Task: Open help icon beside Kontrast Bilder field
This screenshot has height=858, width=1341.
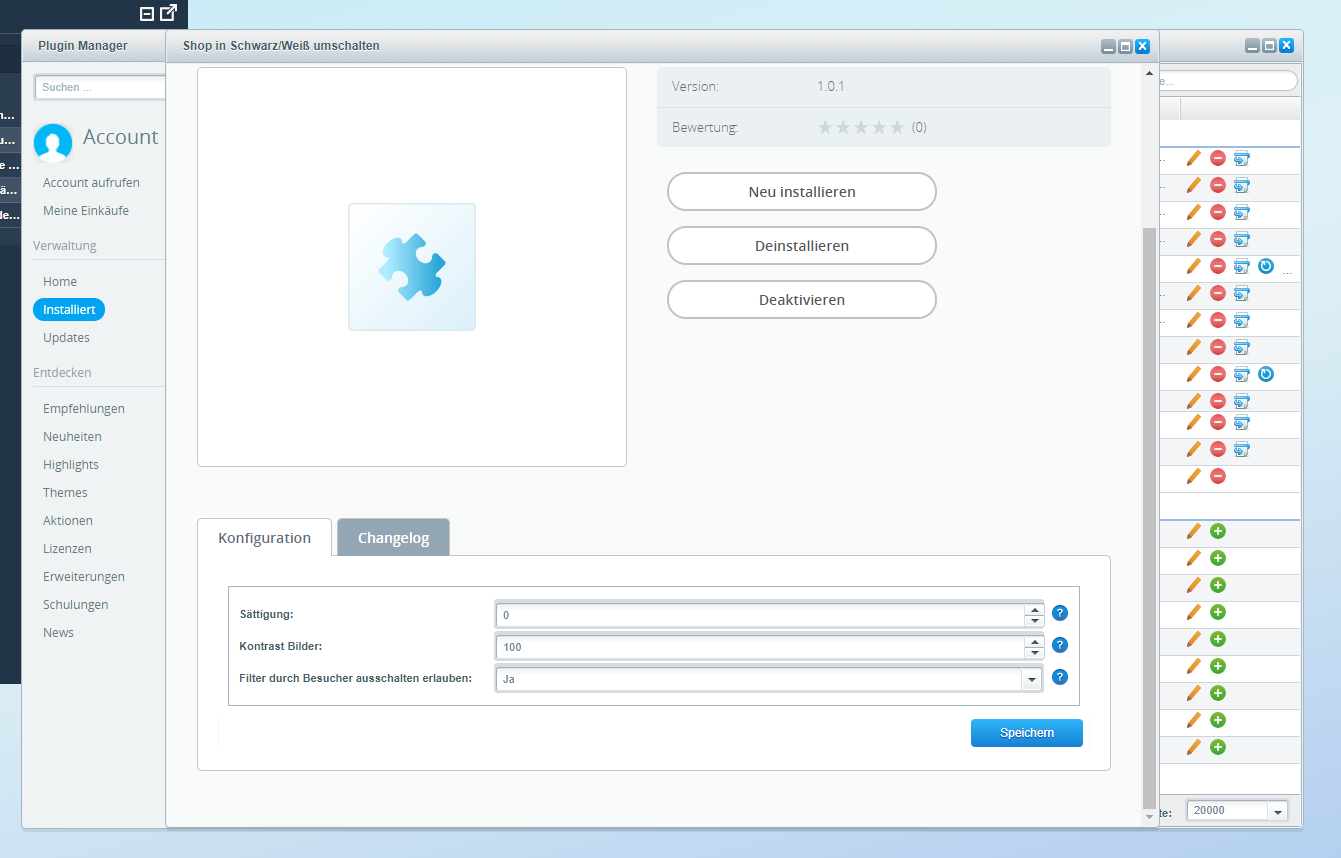Action: 1060,645
